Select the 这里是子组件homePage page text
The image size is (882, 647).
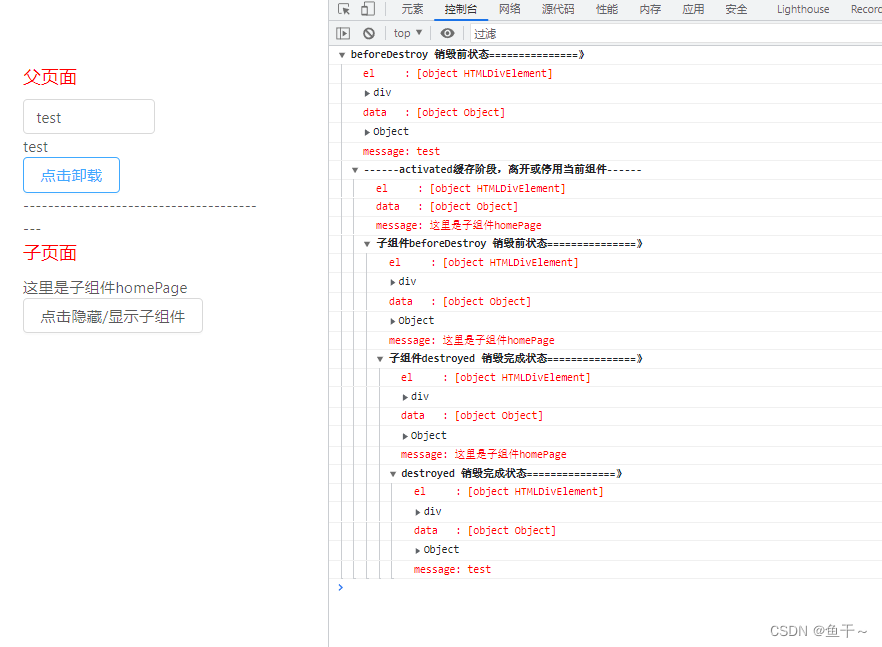105,287
